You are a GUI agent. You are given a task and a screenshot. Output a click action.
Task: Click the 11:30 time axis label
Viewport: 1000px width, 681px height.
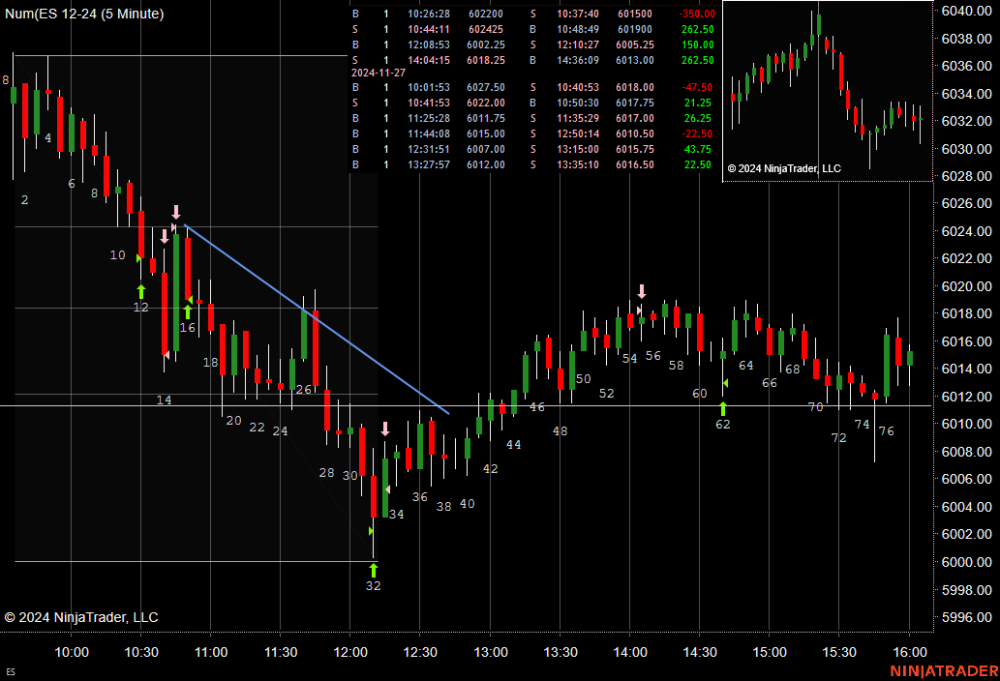[281, 652]
